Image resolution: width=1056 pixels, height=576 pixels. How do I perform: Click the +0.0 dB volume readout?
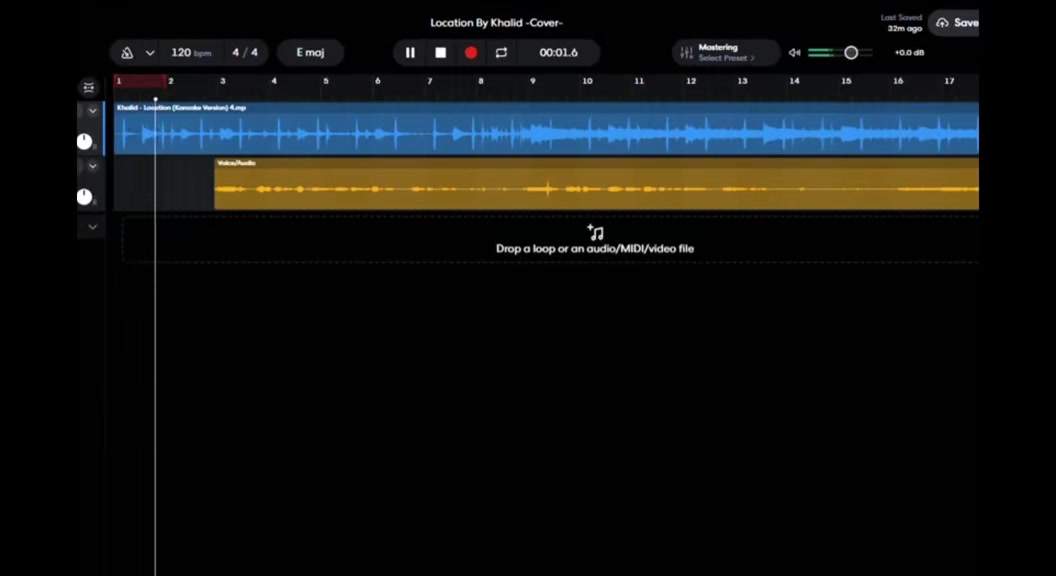(909, 53)
